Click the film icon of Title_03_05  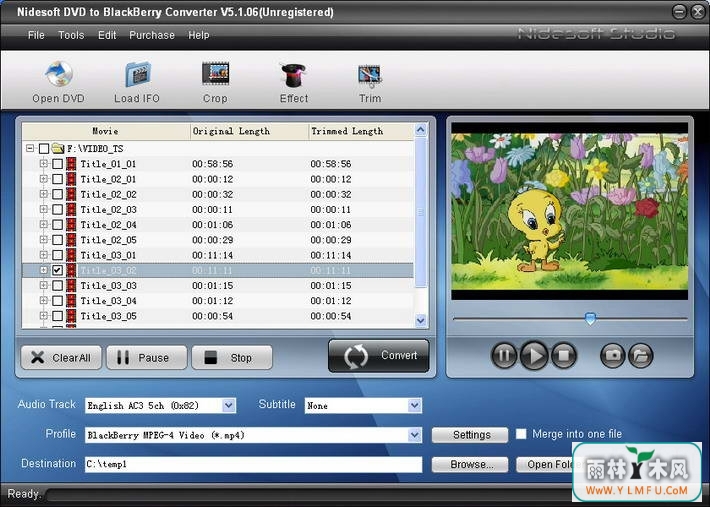pyautogui.click(x=71, y=316)
